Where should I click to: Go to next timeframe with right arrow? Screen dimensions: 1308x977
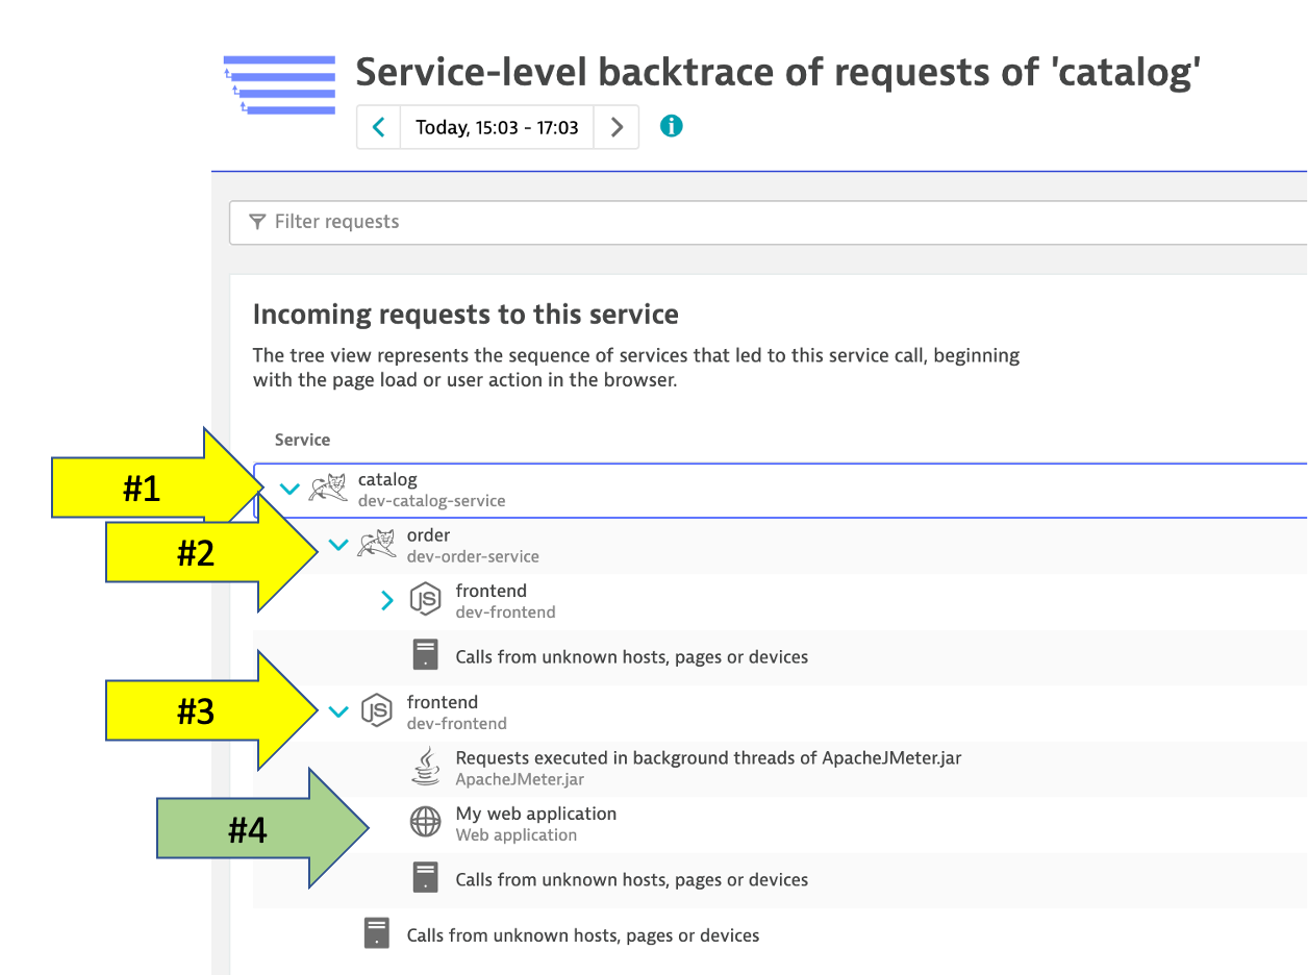click(x=617, y=127)
